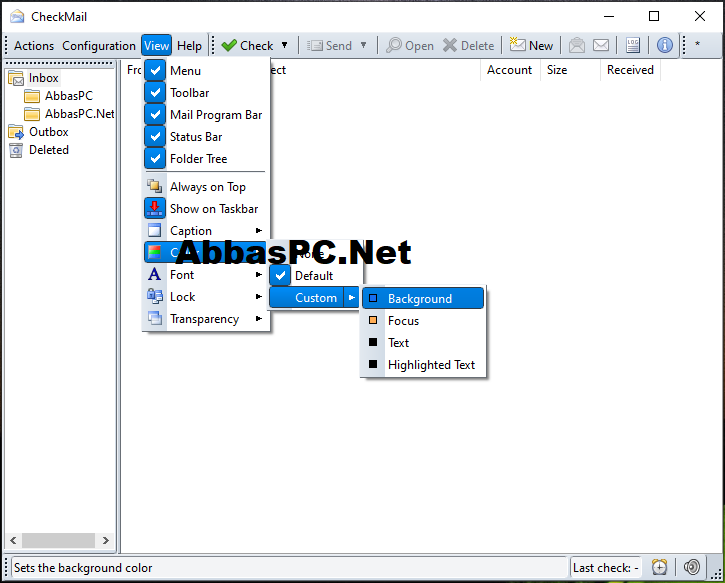Choose Focus custom color
This screenshot has height=583, width=725.
(x=423, y=321)
